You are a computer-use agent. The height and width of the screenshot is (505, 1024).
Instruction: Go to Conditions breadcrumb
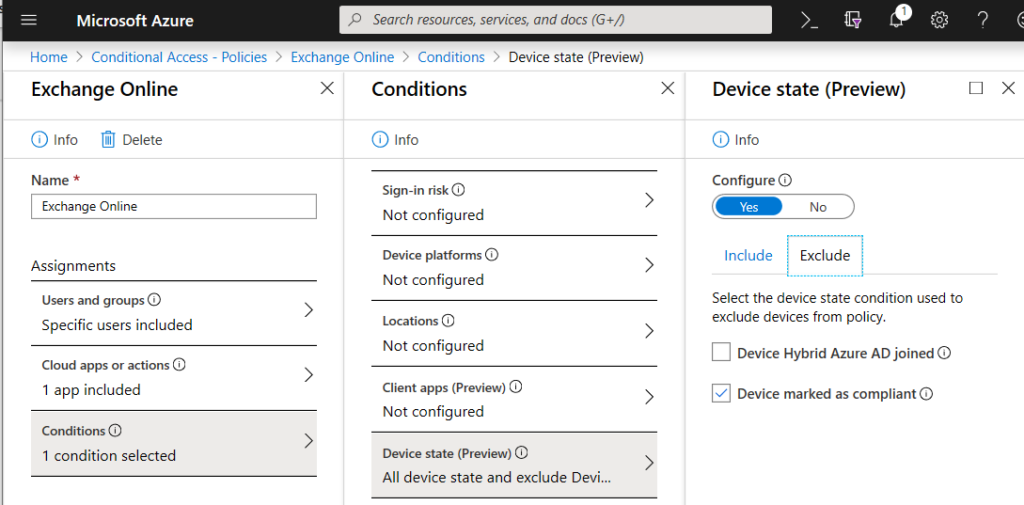[x=451, y=57]
